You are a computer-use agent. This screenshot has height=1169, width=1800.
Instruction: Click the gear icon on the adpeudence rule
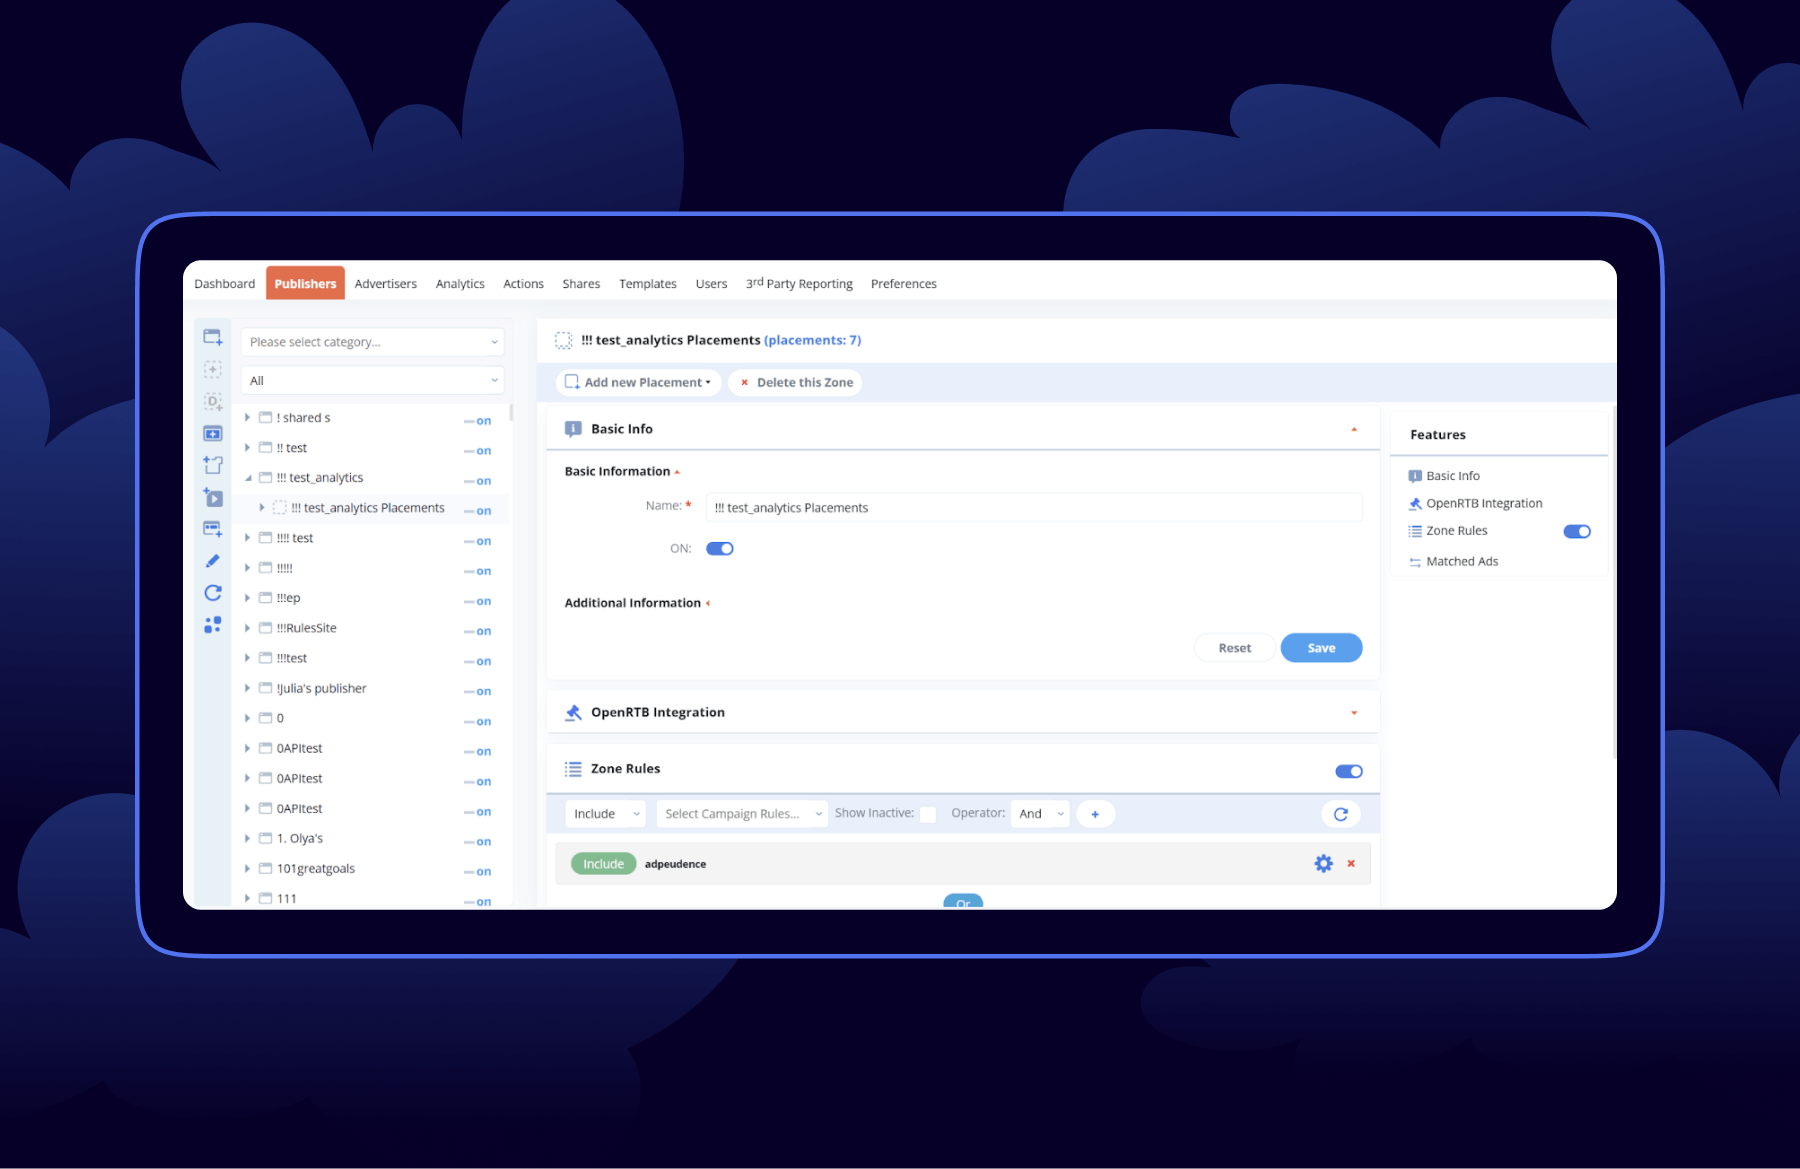[x=1323, y=863]
